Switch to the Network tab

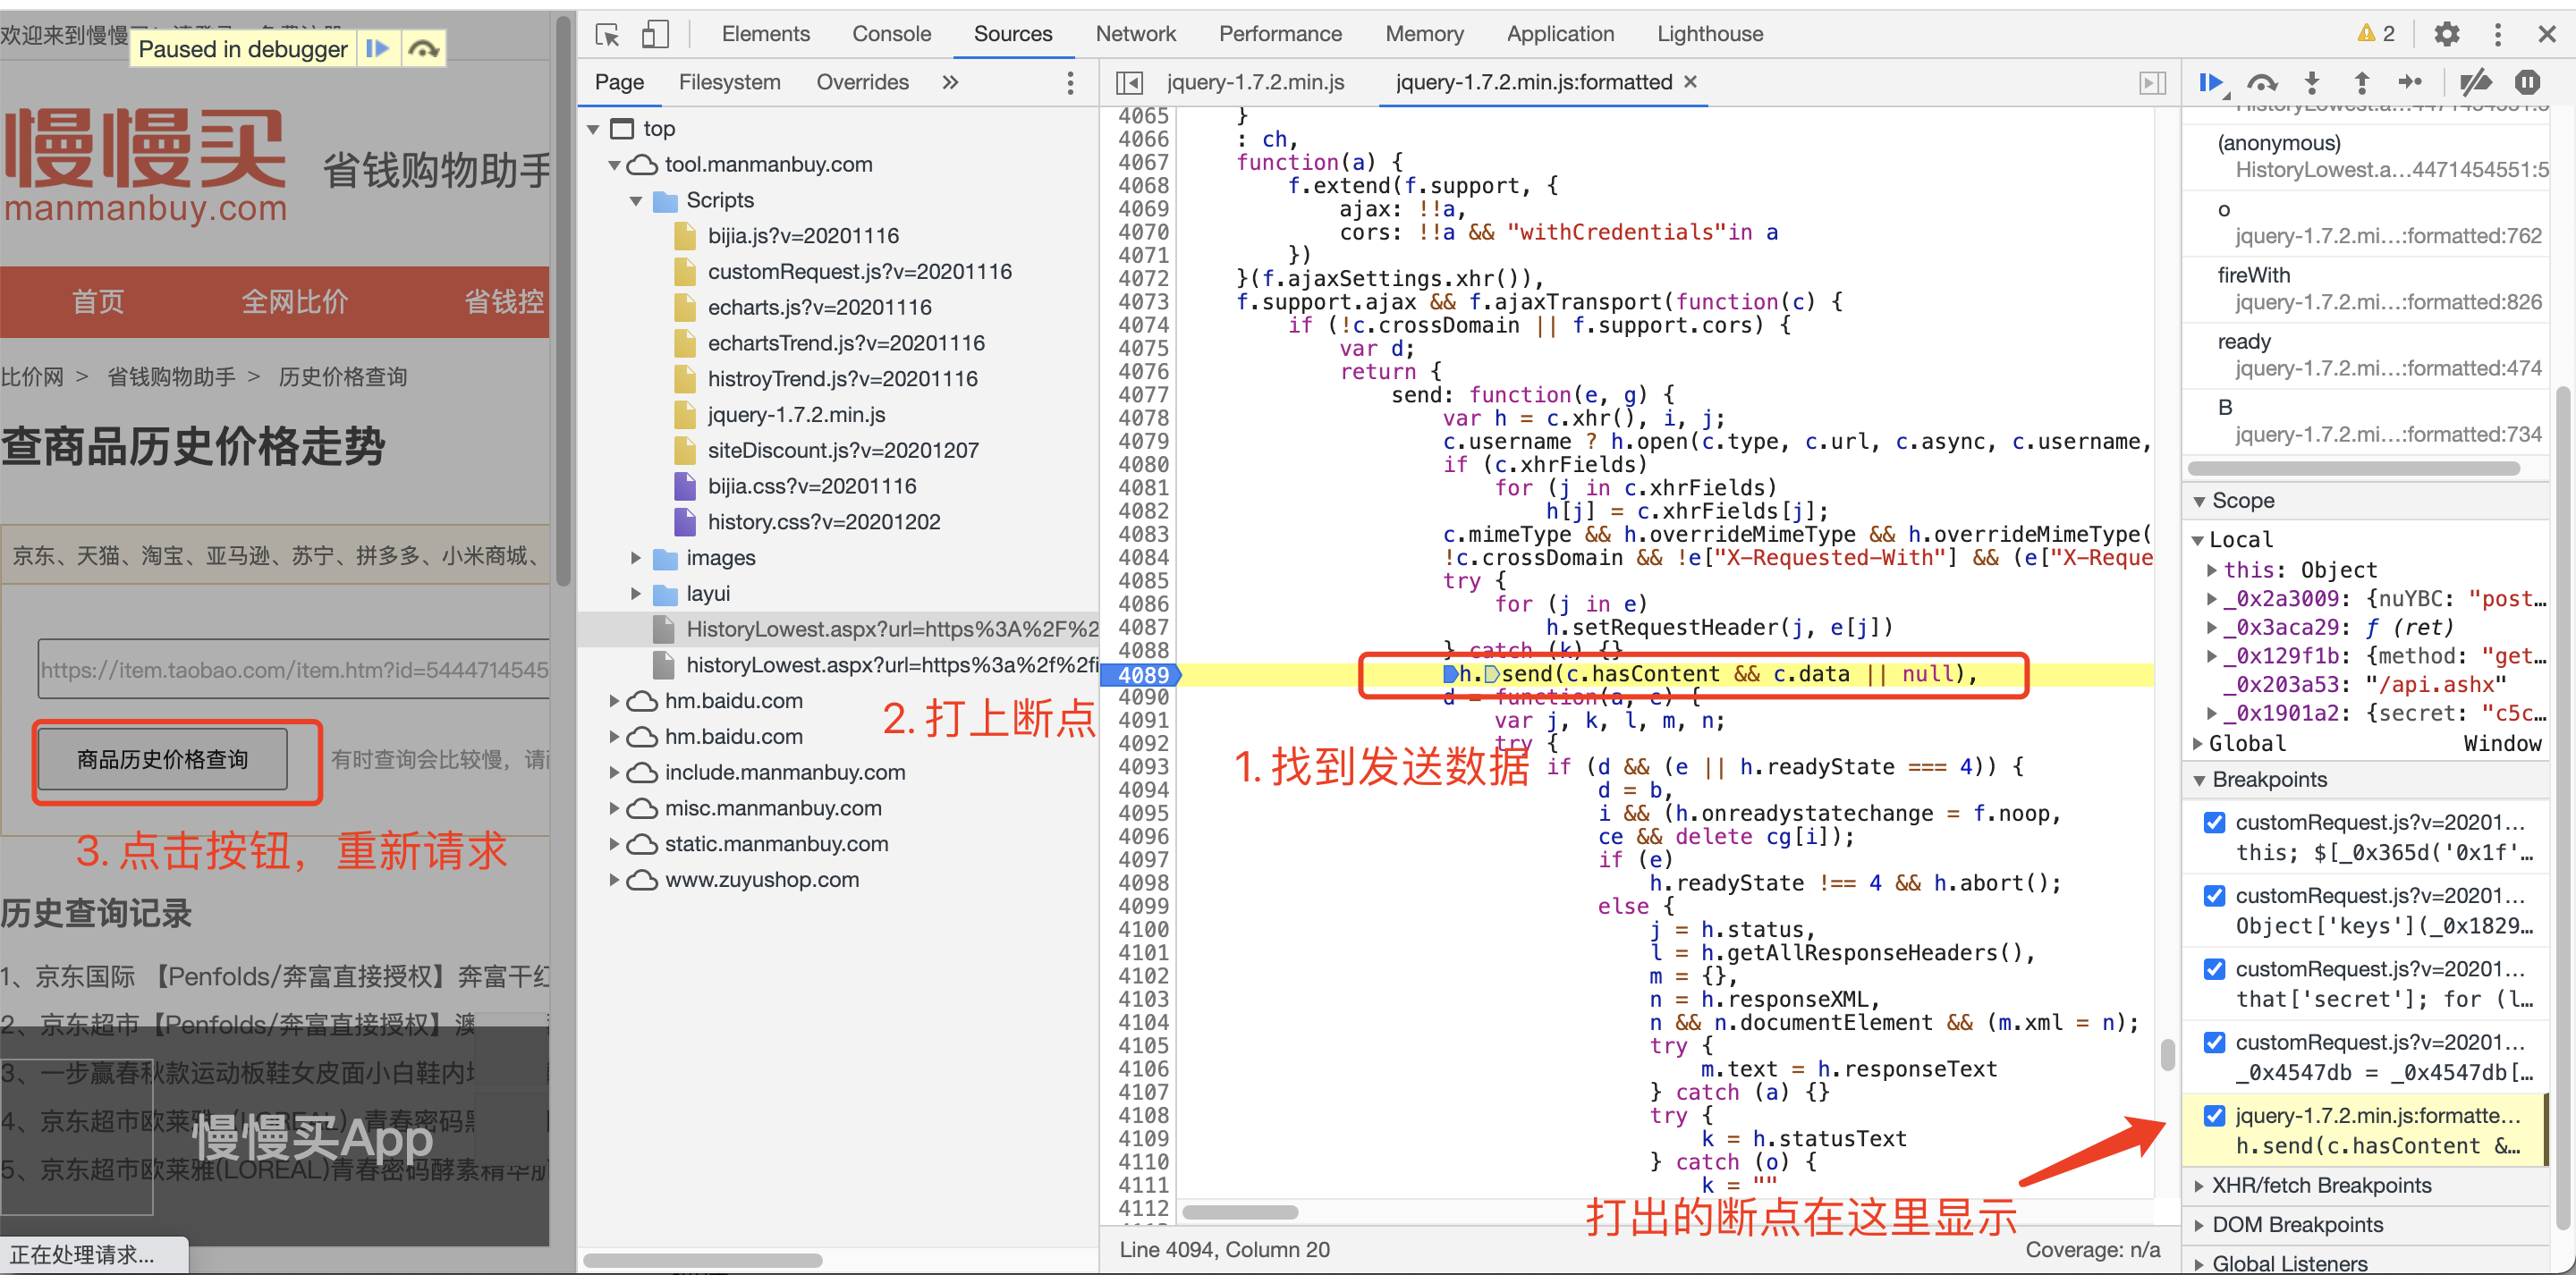(1135, 34)
